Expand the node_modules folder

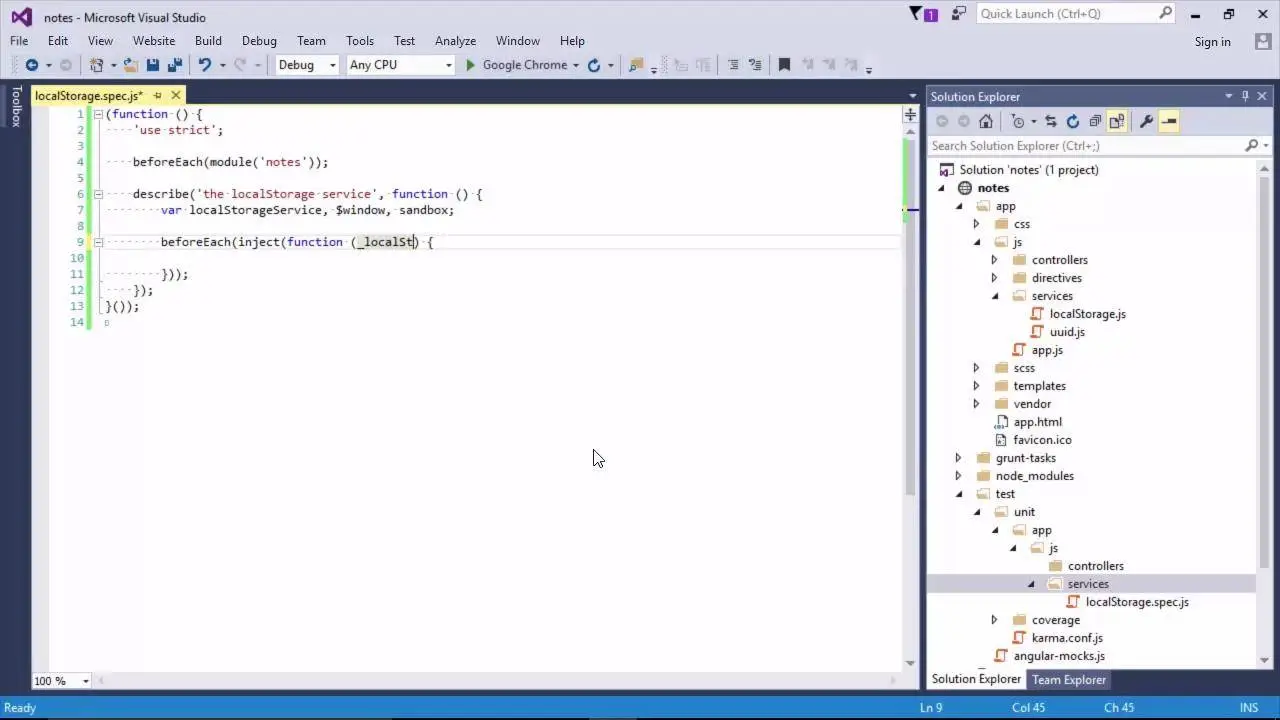[958, 476]
